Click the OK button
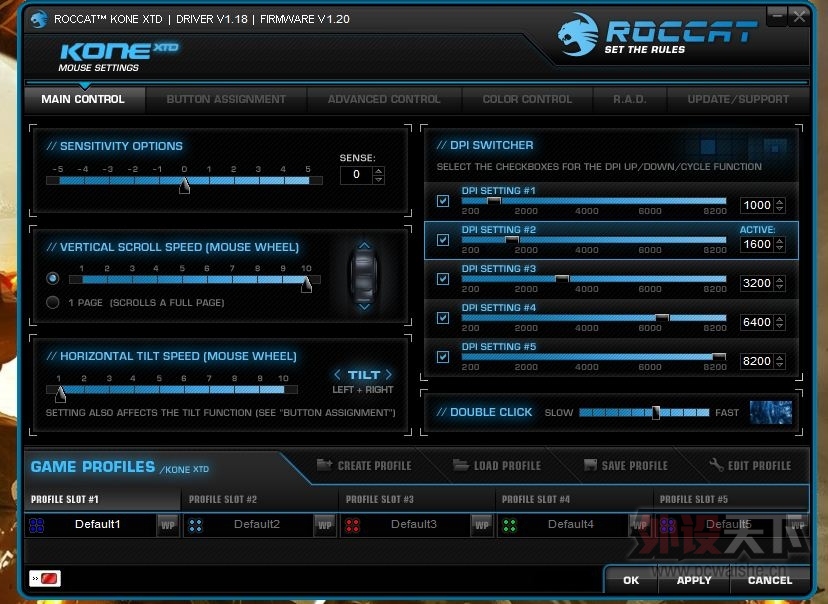 (x=631, y=580)
